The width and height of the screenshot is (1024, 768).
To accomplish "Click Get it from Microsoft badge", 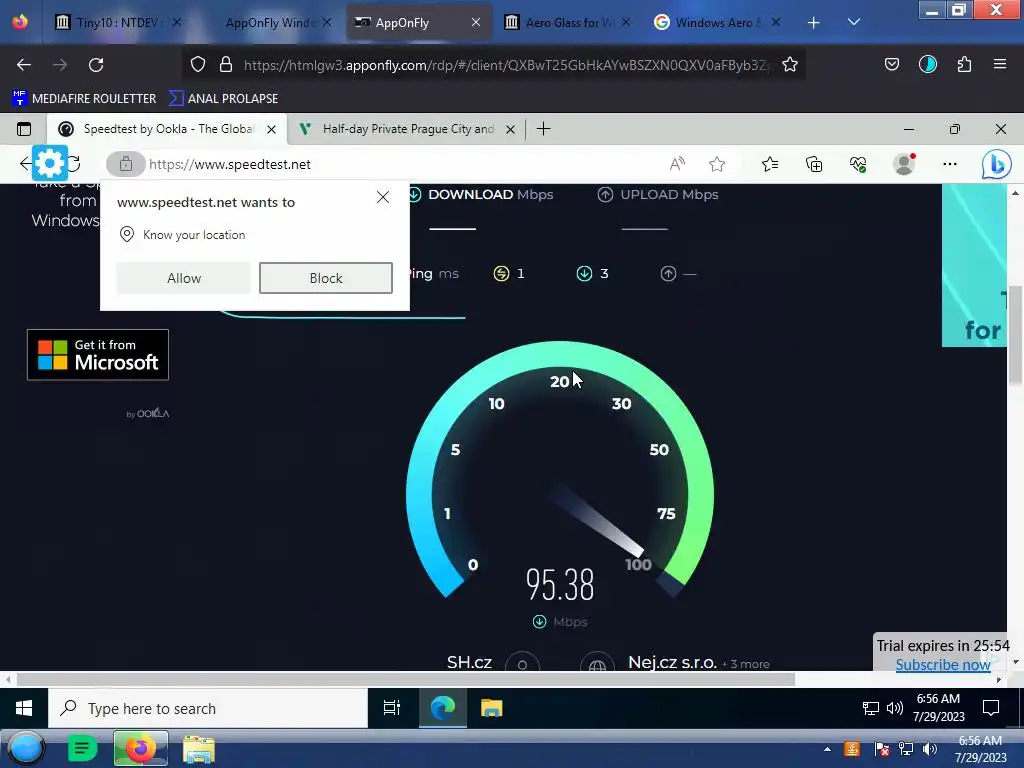I will 98,355.
